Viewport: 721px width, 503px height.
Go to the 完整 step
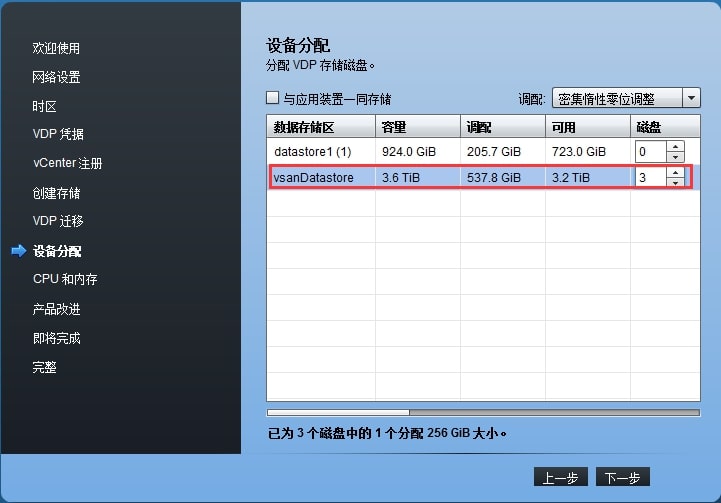[44, 367]
